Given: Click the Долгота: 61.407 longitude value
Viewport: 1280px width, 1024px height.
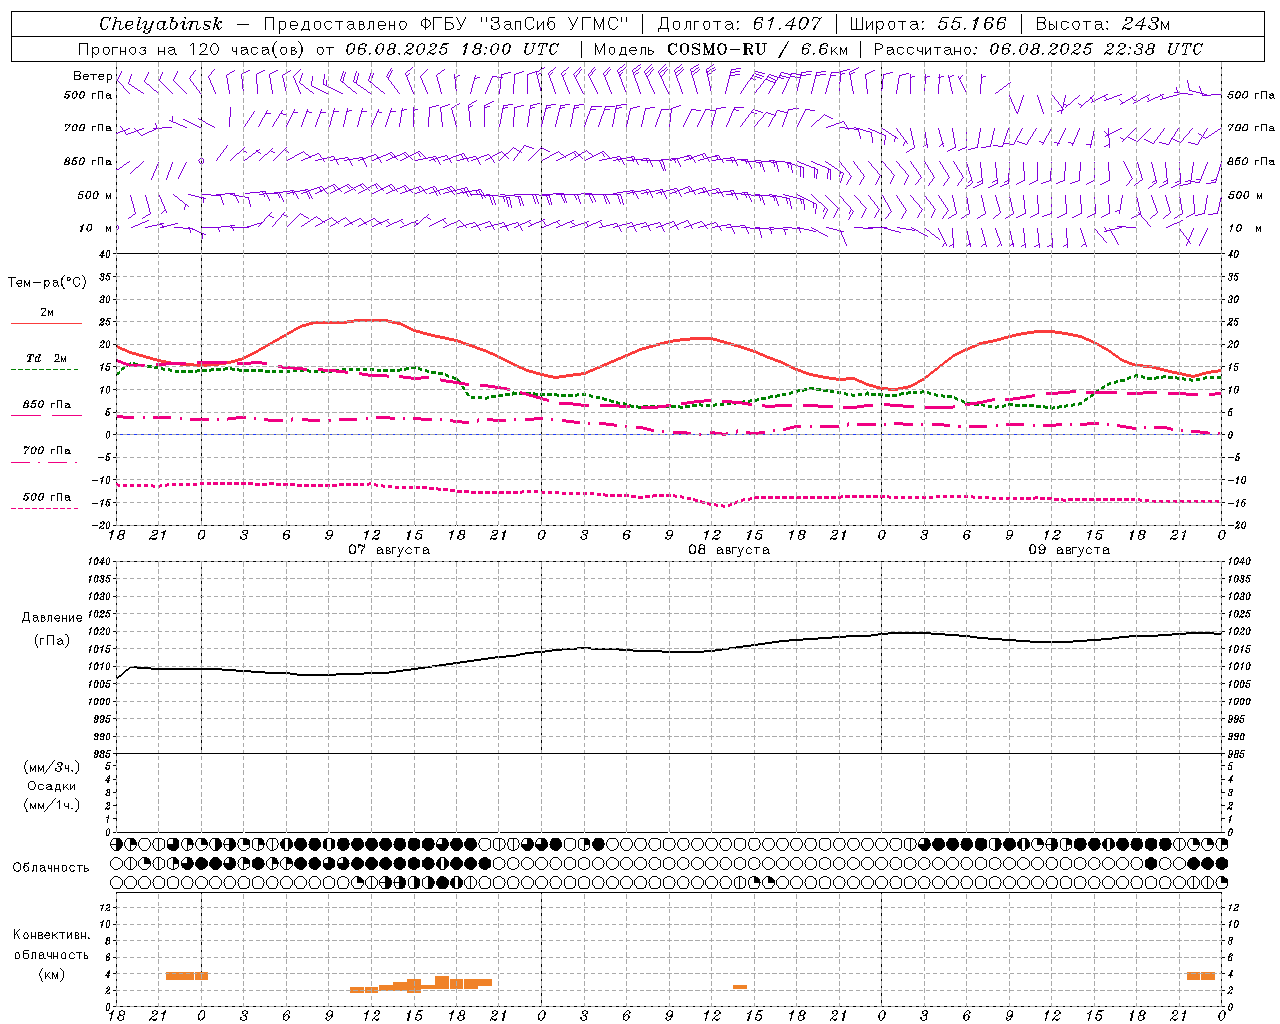Looking at the screenshot, I should (x=739, y=24).
